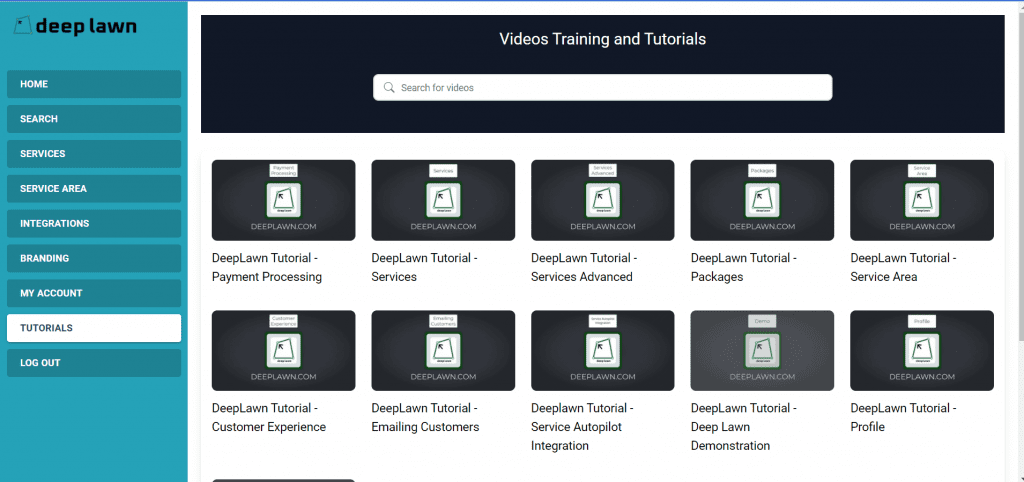Open the Services Advanced video thumbnail
The width and height of the screenshot is (1024, 482).
pos(603,201)
